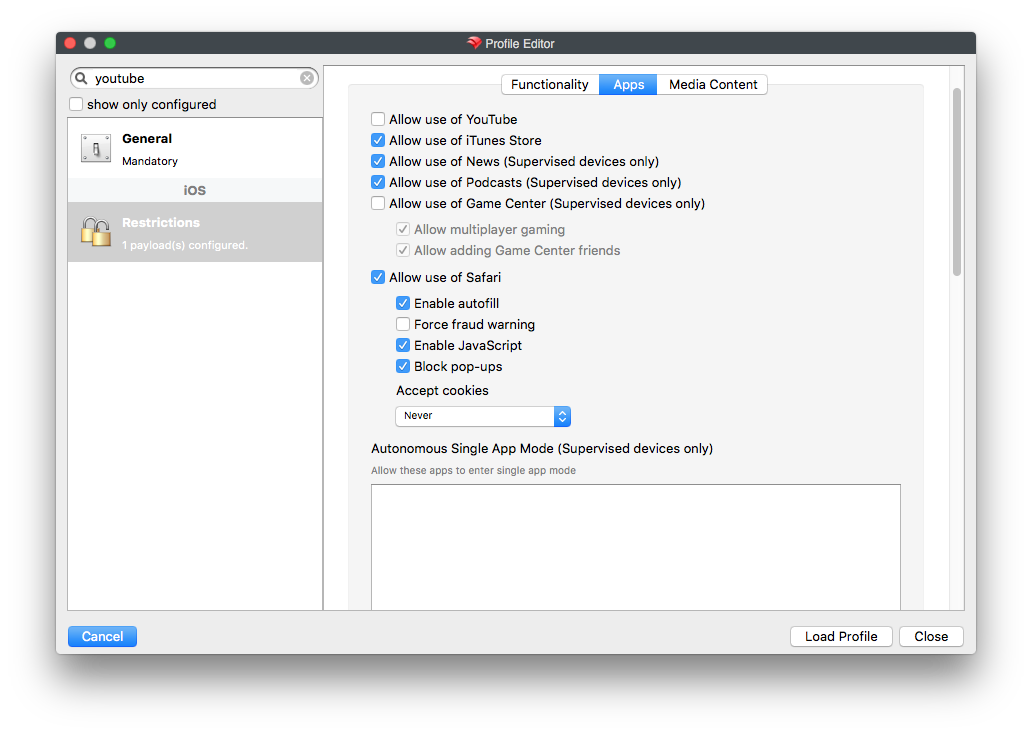This screenshot has width=1032, height=734.
Task: Check Allow use of Game Center
Action: [378, 203]
